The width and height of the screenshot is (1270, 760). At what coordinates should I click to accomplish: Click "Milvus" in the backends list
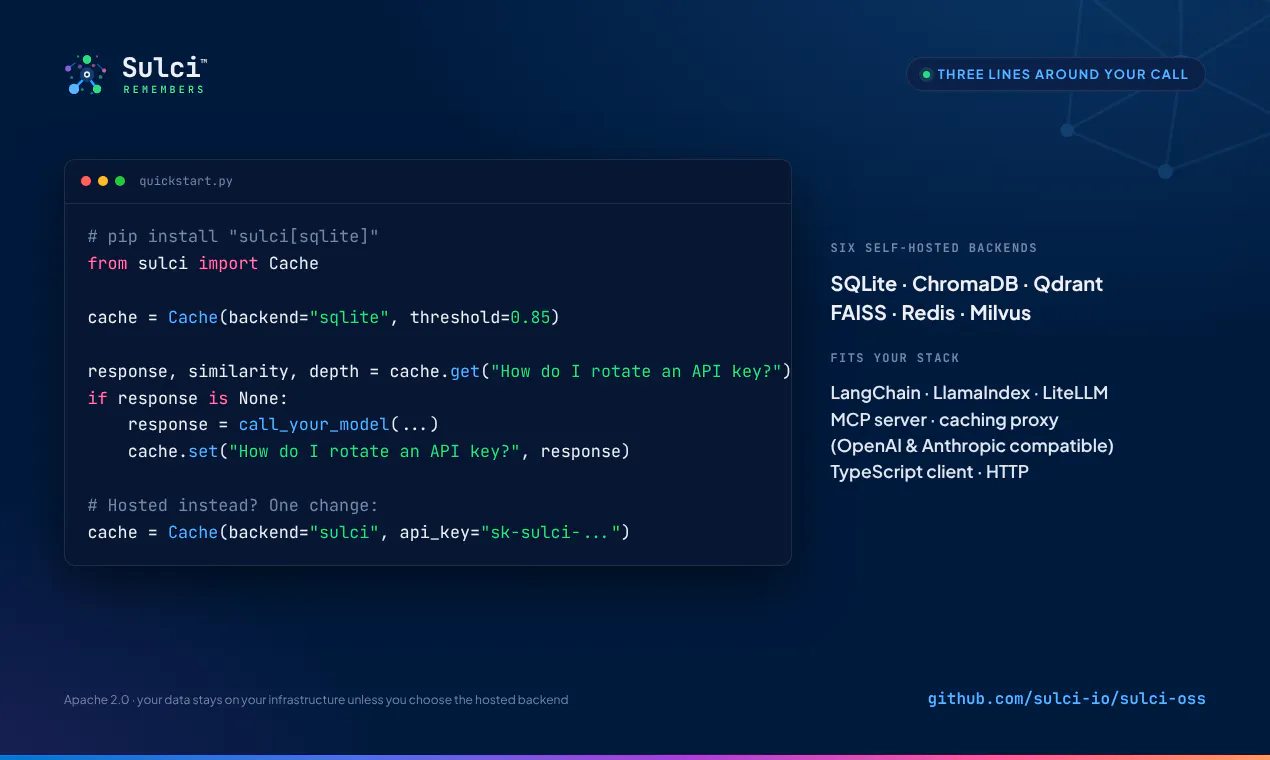1000,313
